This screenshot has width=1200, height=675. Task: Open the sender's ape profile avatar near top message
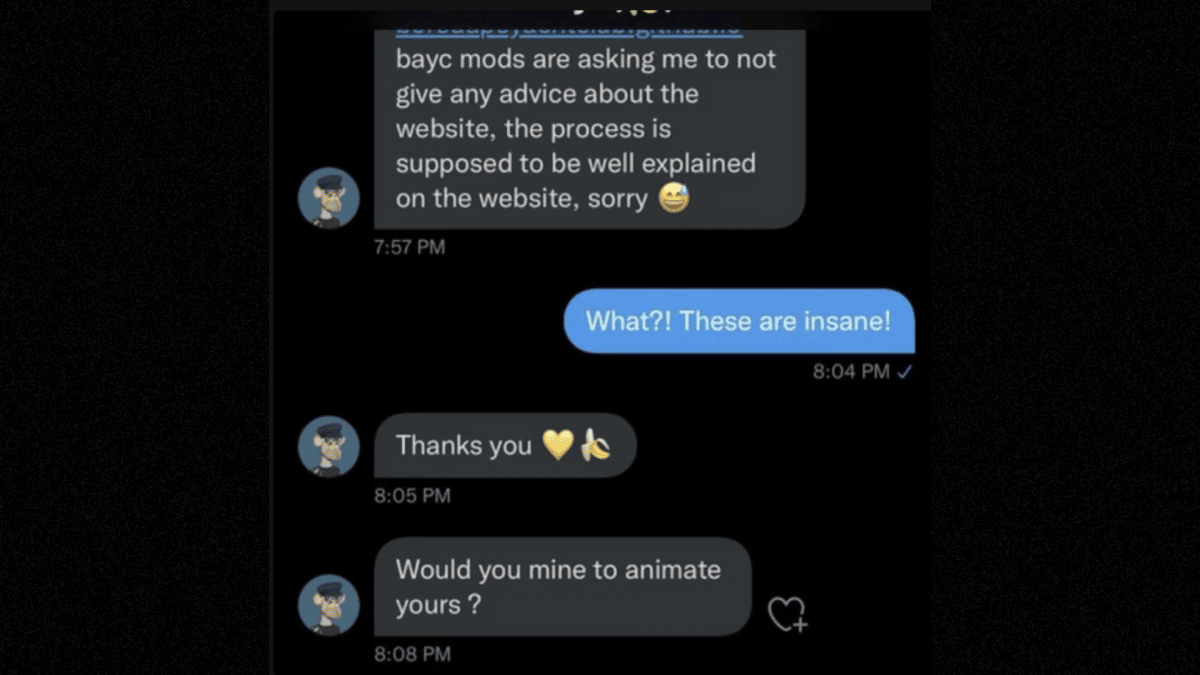pos(328,197)
